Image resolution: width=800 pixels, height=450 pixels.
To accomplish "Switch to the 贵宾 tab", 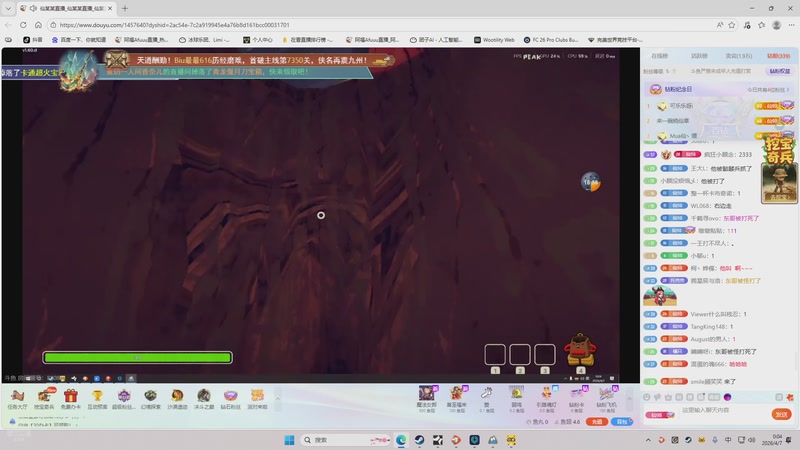I will point(739,56).
